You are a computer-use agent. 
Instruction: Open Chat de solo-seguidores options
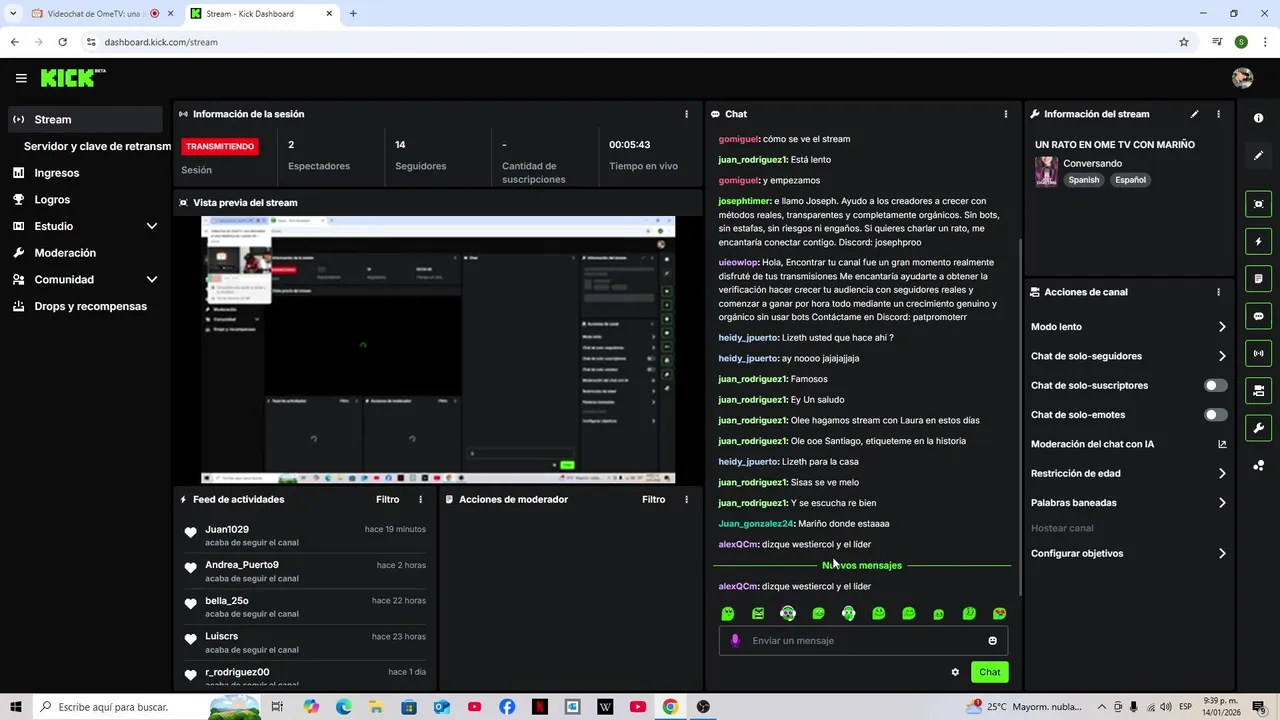tap(1129, 356)
